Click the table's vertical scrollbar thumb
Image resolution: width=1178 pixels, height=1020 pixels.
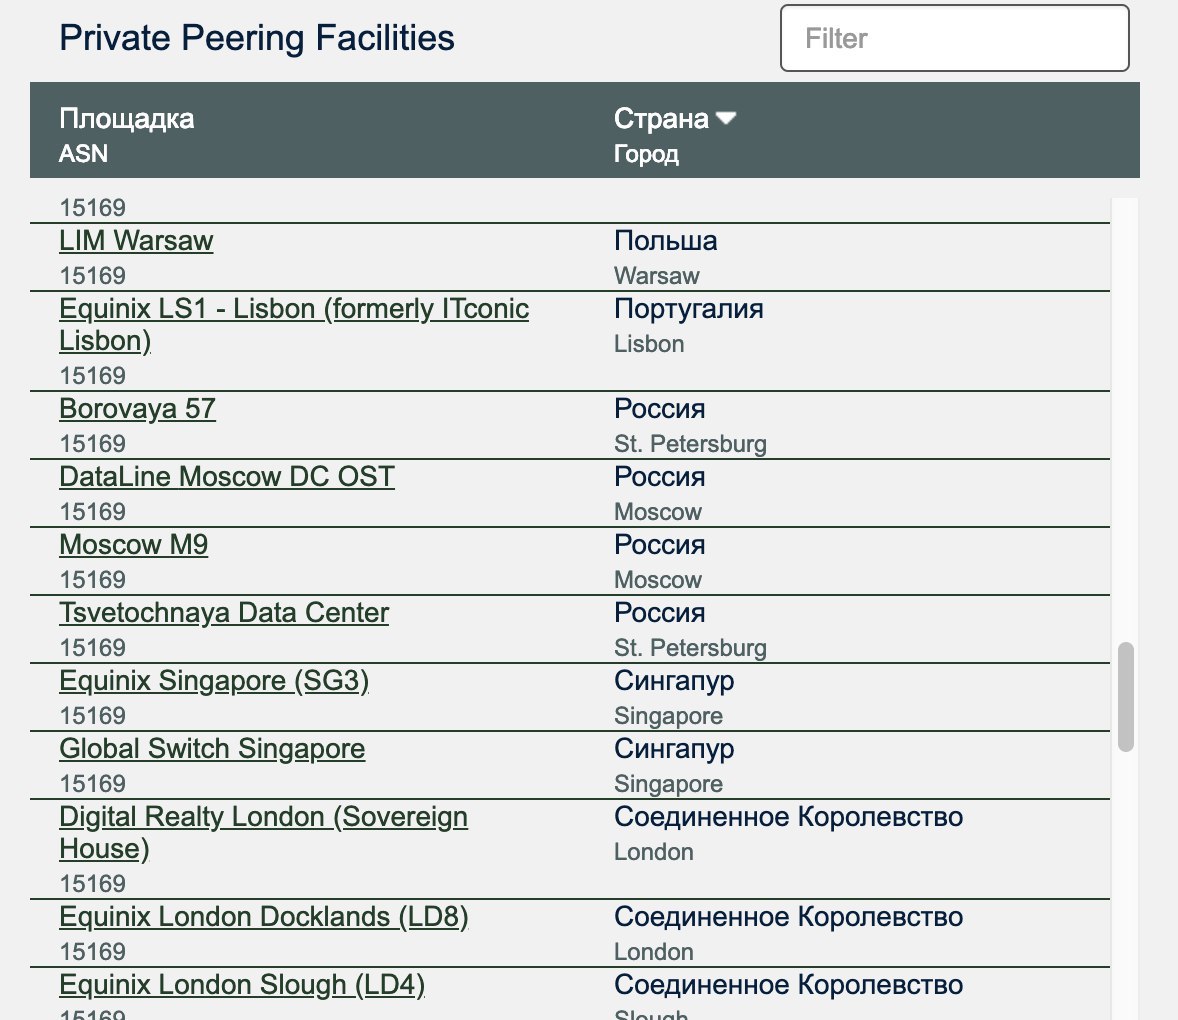pos(1125,696)
